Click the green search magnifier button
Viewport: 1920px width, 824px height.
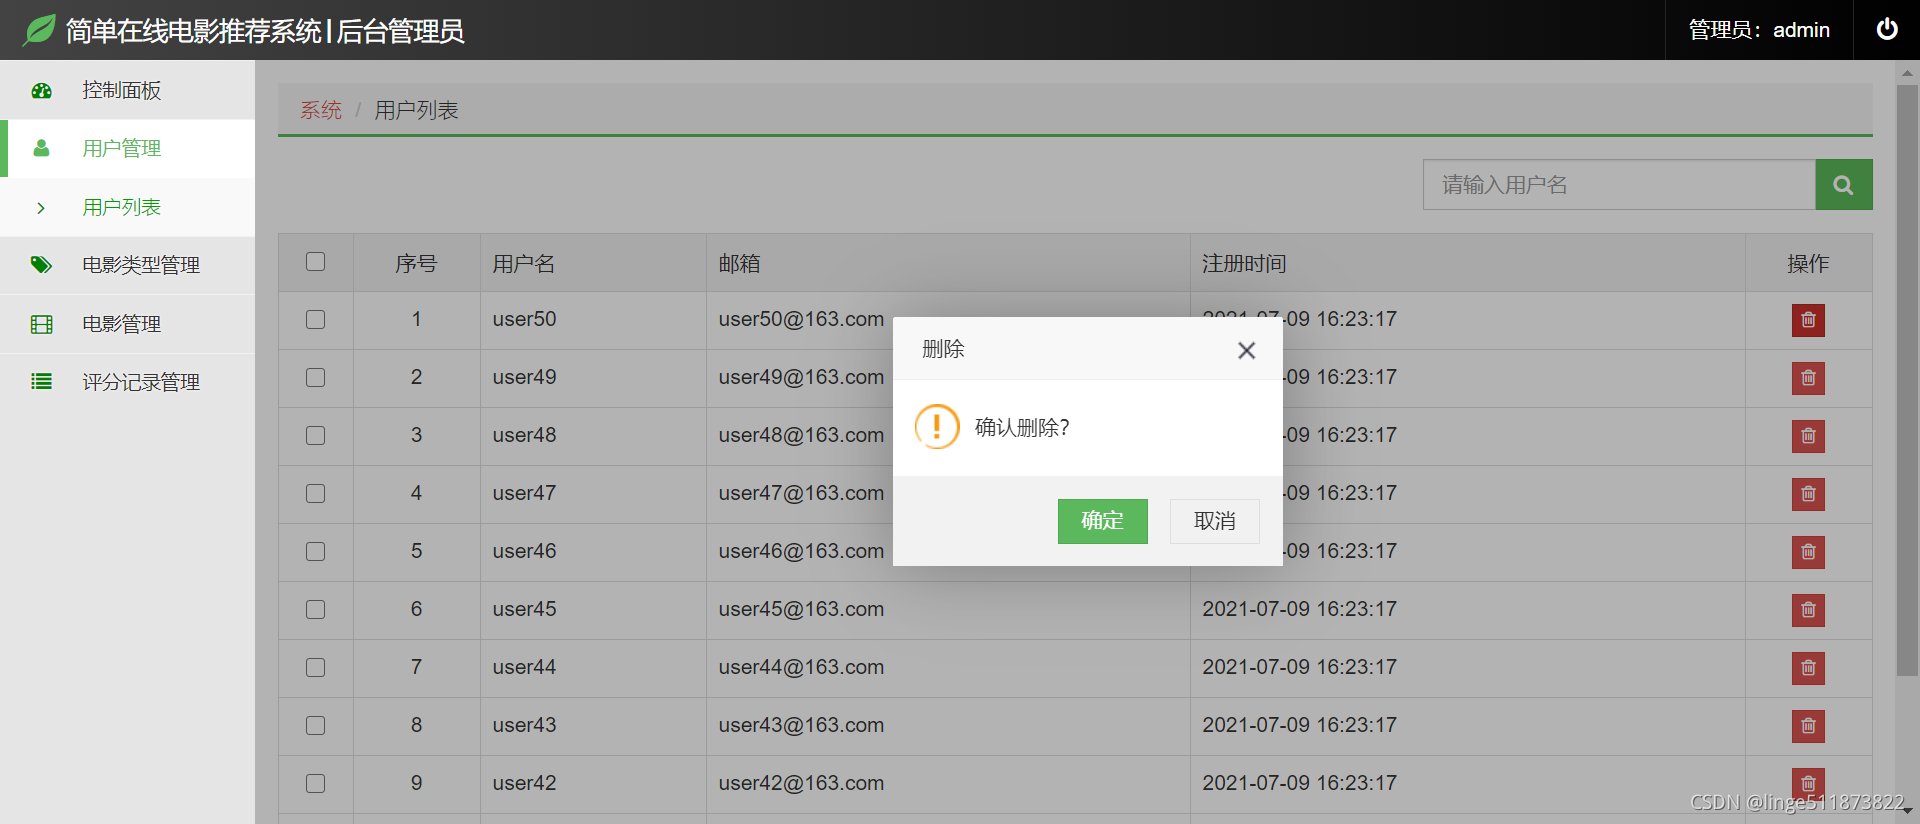click(1843, 185)
